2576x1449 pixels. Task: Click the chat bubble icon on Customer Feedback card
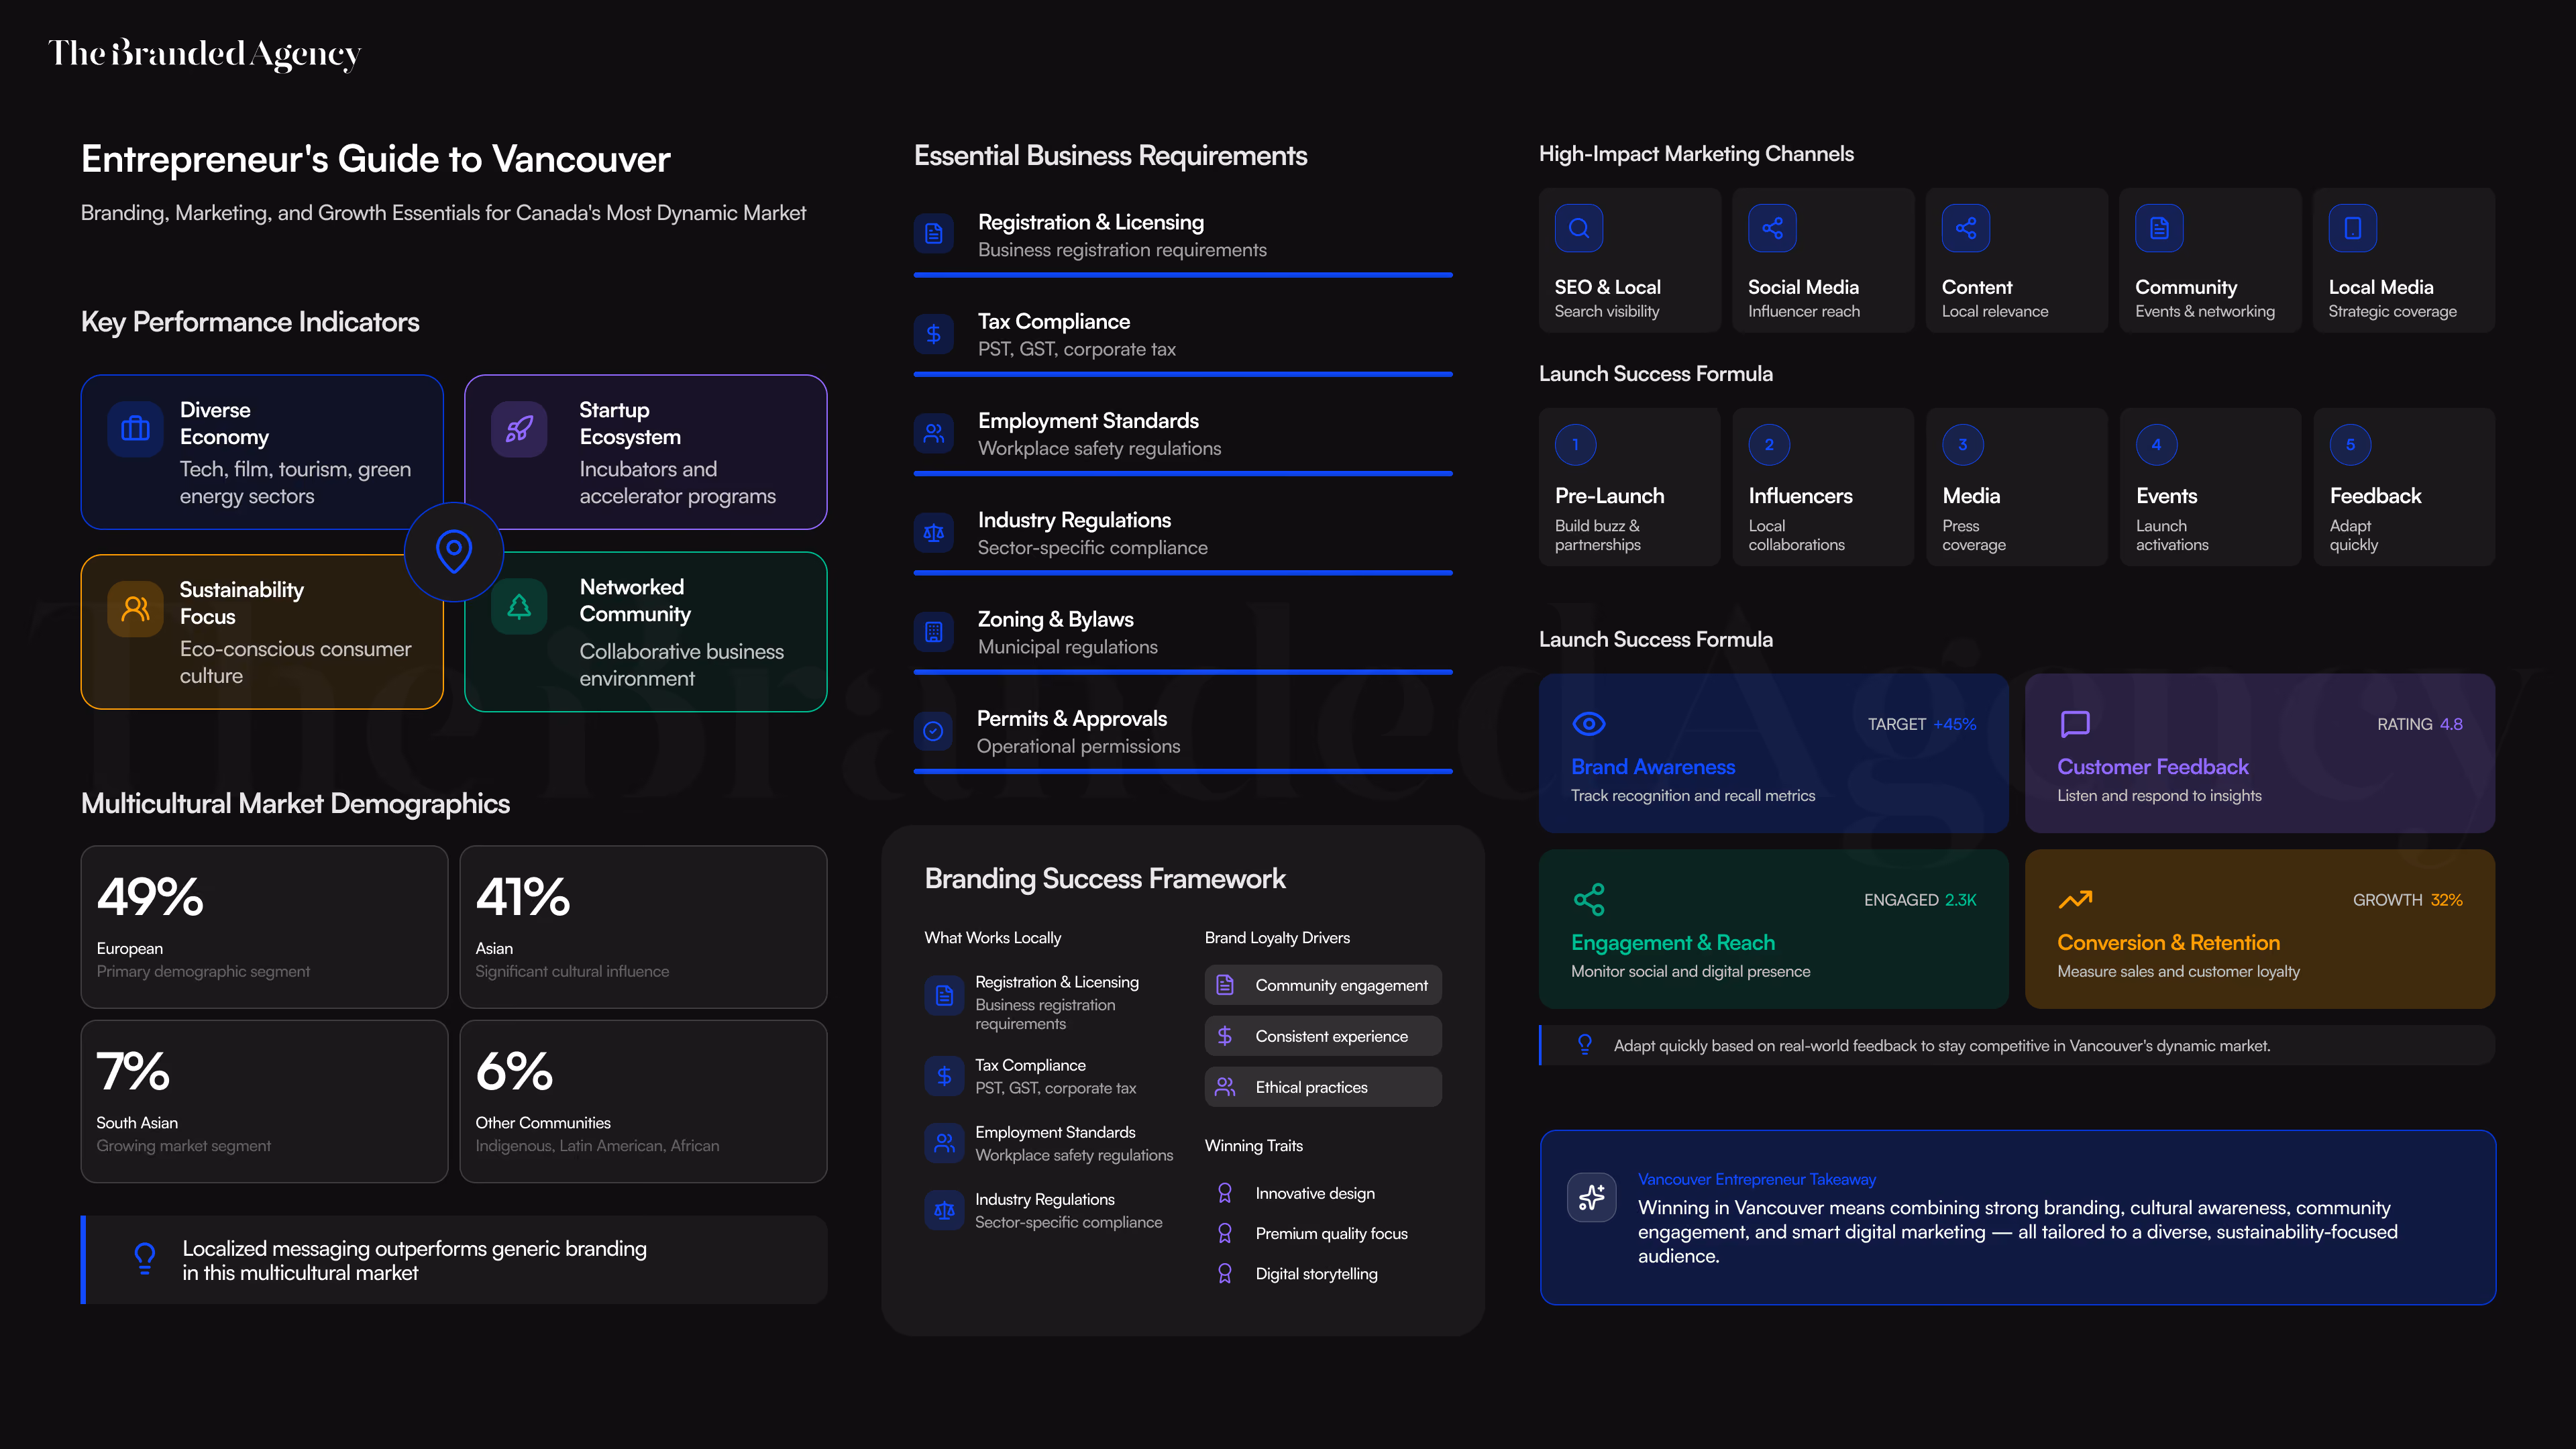tap(2075, 723)
